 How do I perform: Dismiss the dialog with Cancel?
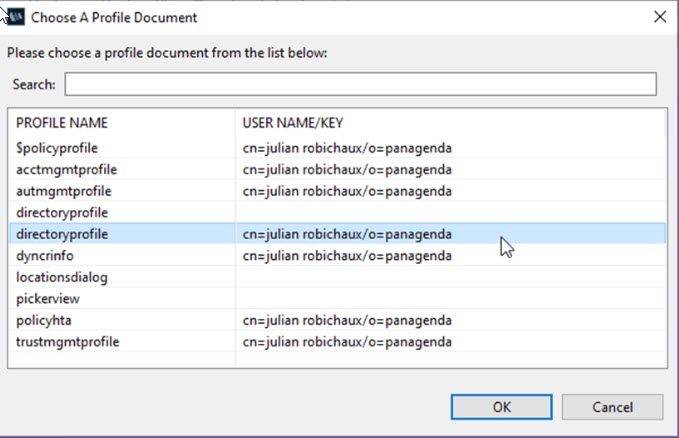[x=612, y=407]
